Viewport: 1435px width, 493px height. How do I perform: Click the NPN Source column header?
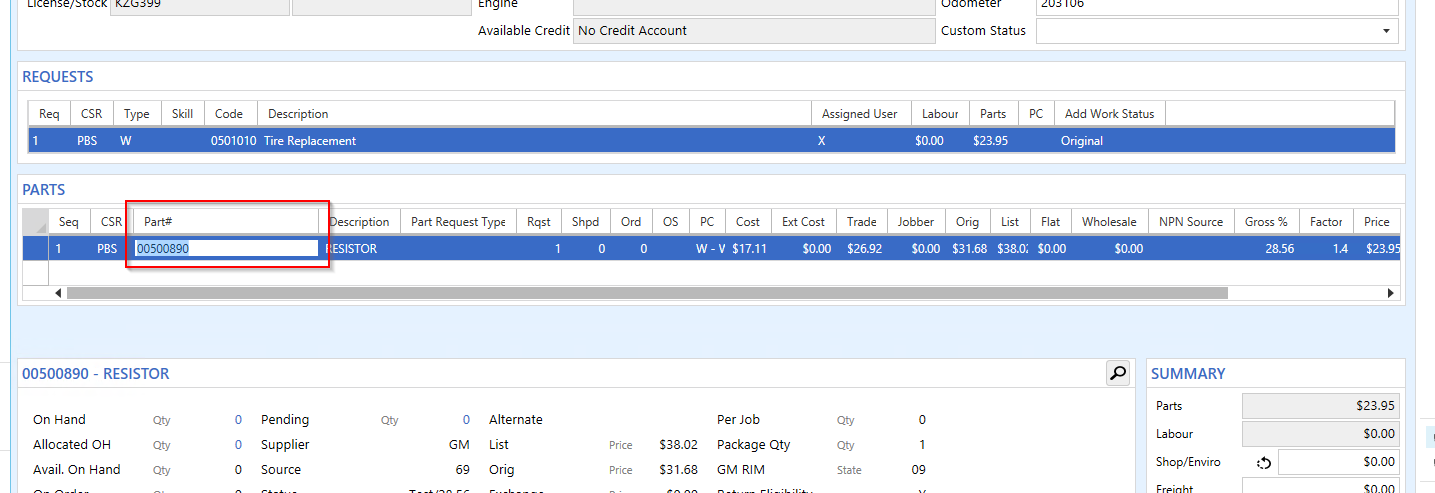point(1191,222)
